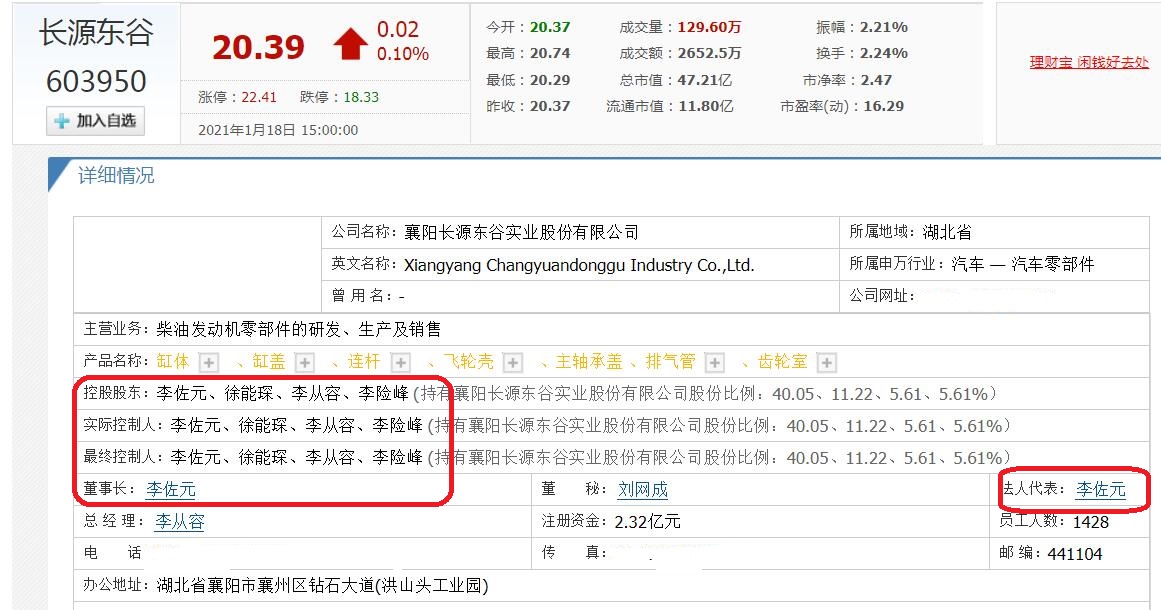
Task: Click the region value 湖北省
Action: [947, 232]
